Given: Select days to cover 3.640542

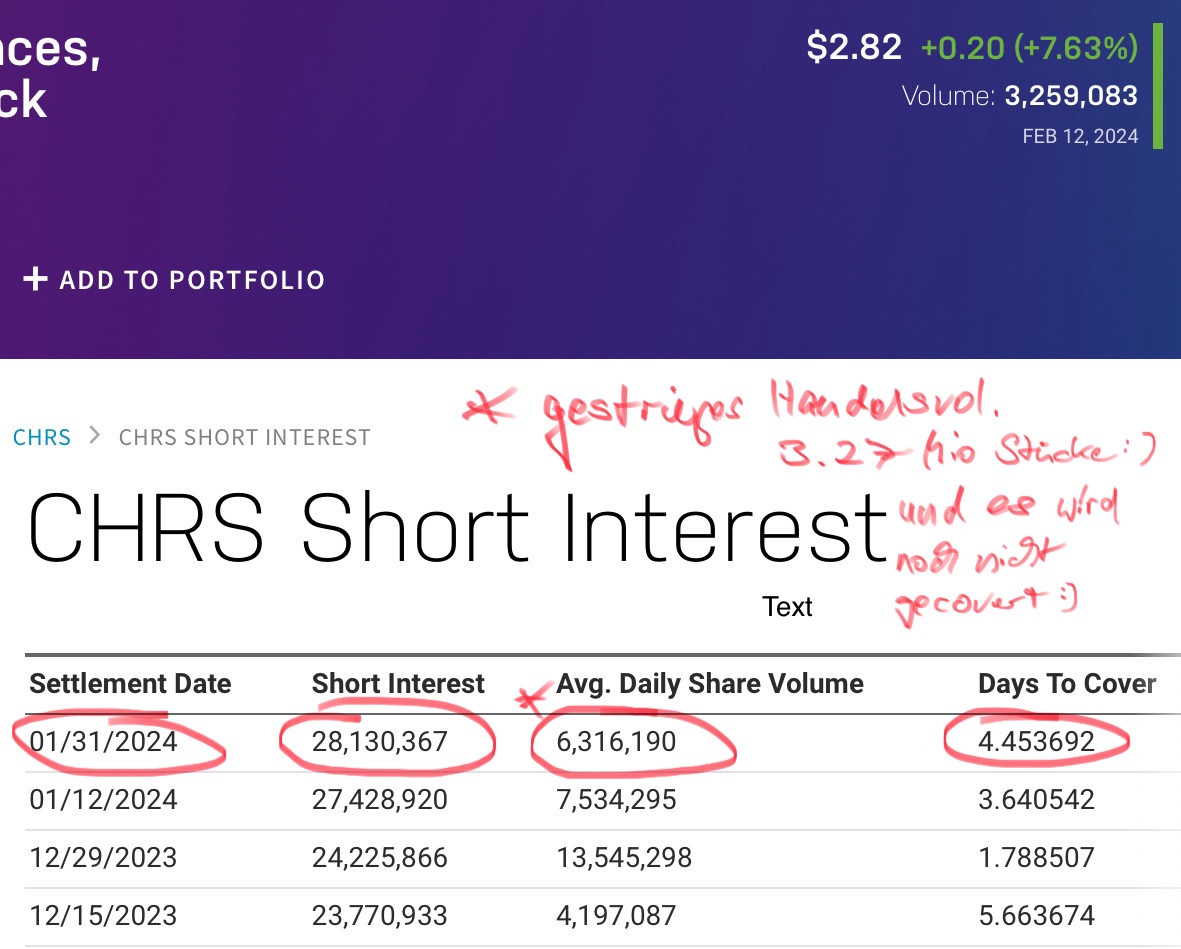Looking at the screenshot, I should [1036, 799].
